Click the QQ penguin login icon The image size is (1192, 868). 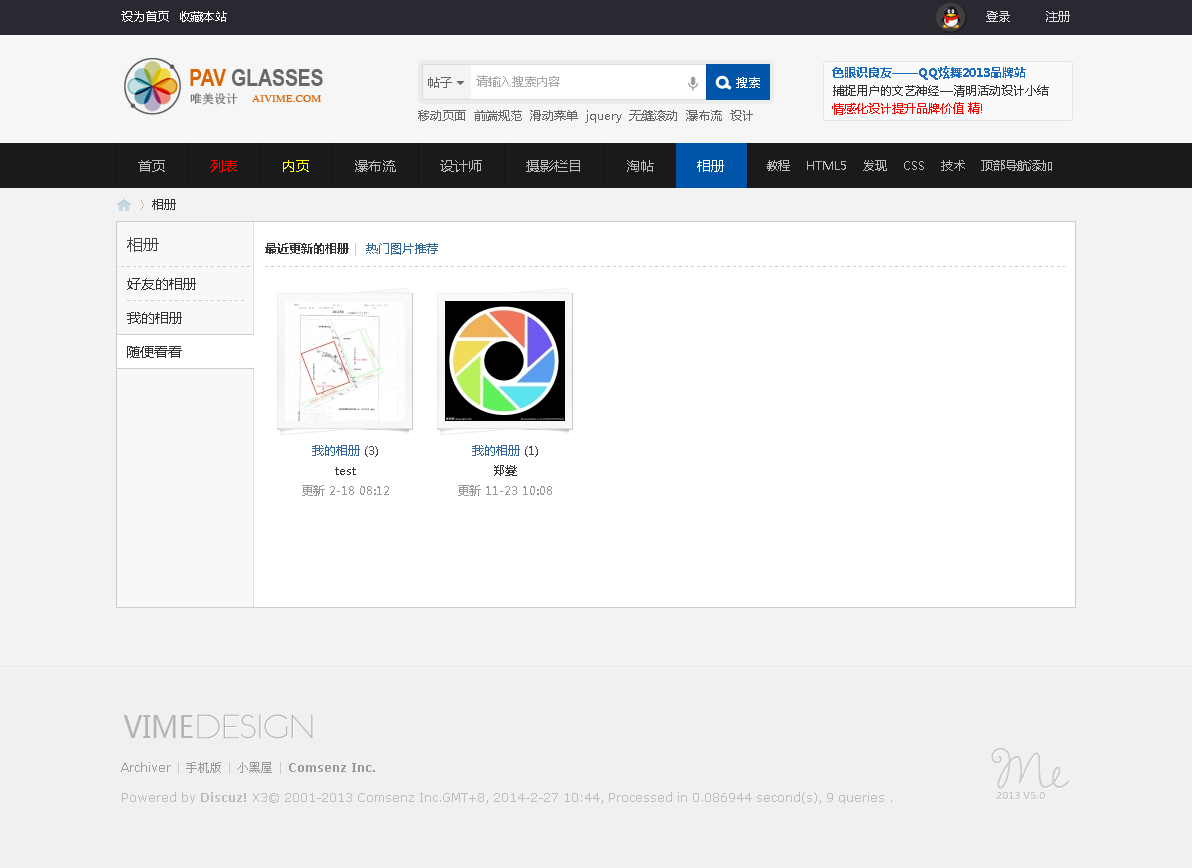pyautogui.click(x=950, y=17)
